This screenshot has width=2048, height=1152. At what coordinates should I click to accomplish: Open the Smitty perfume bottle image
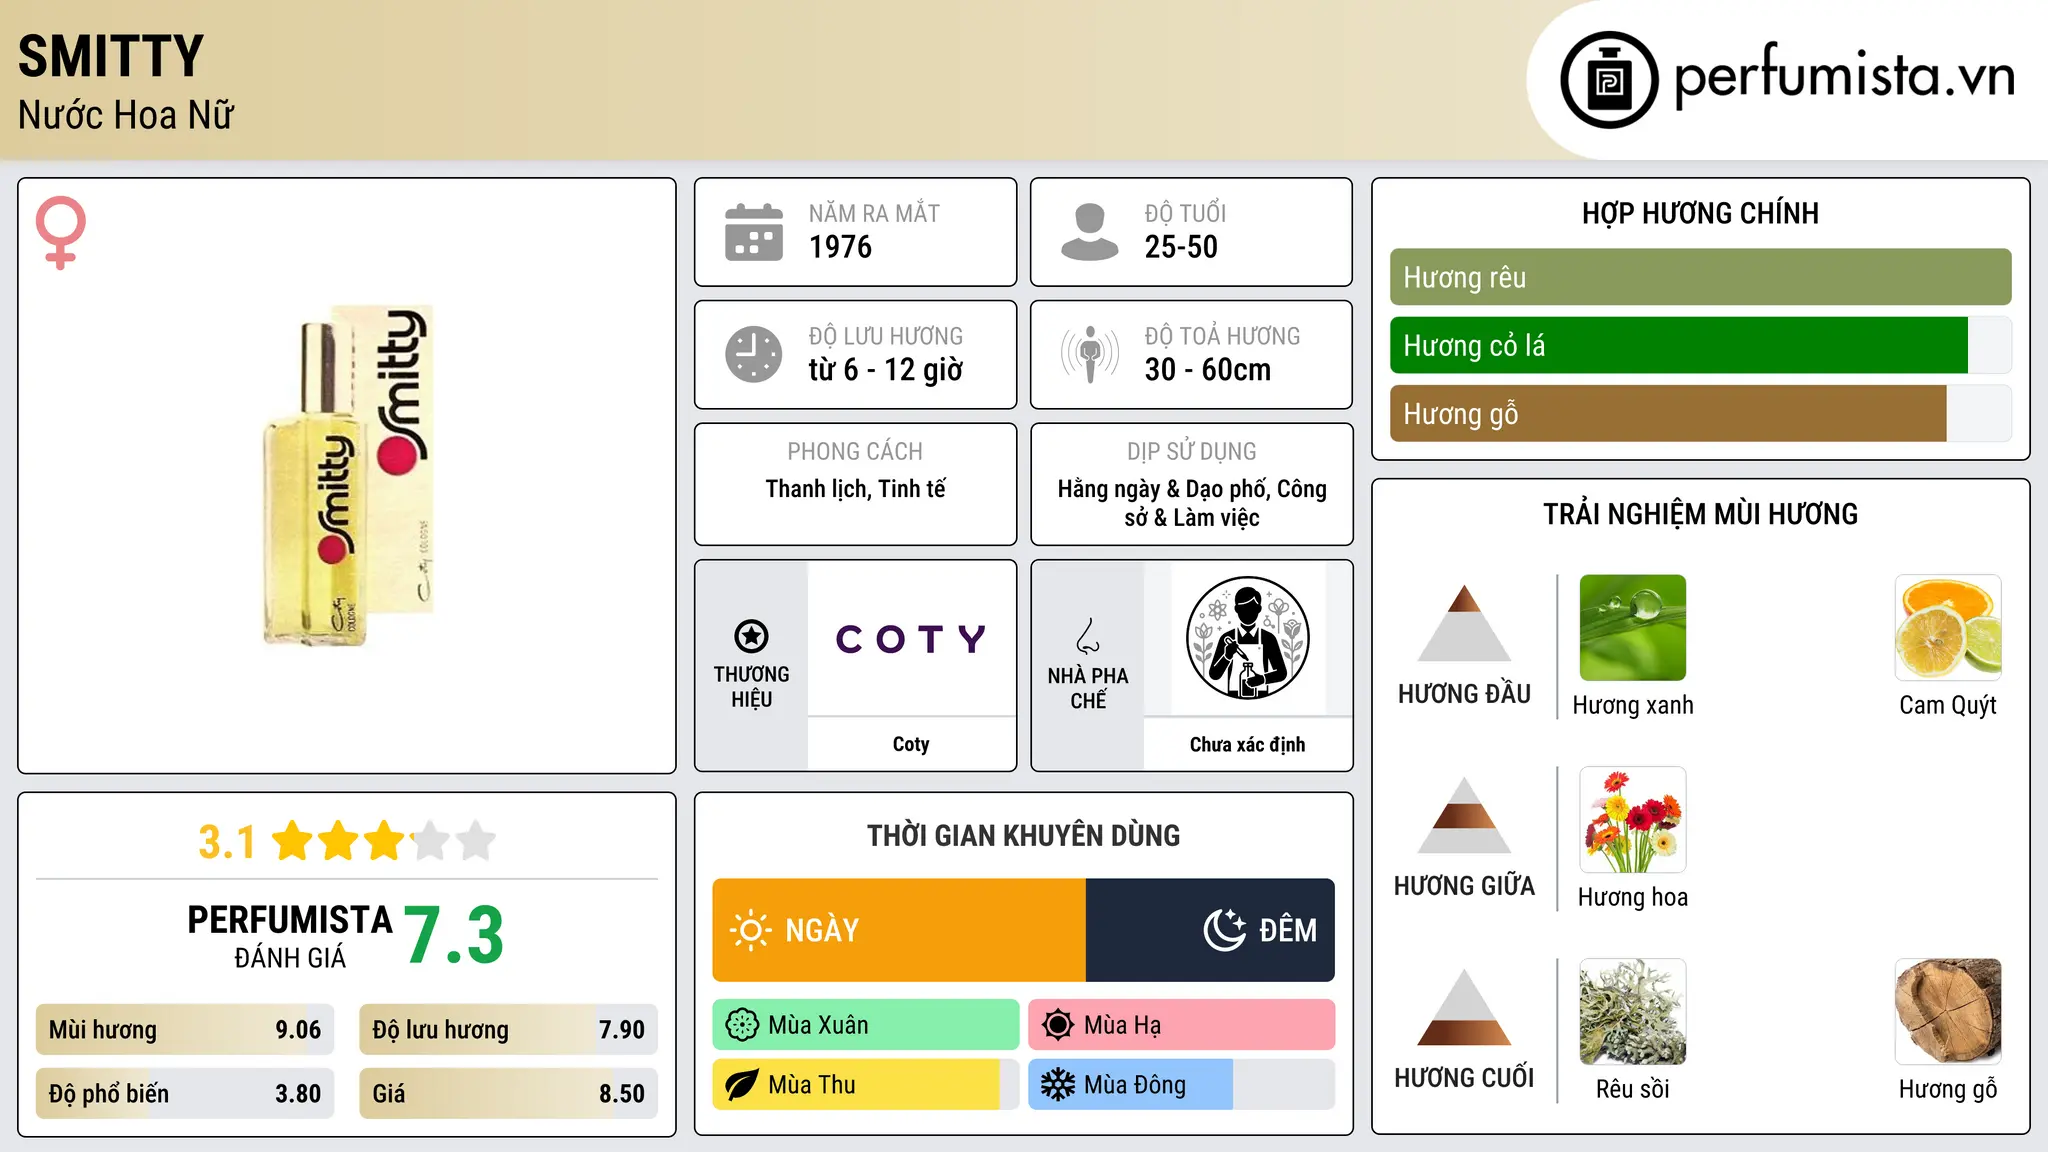pos(348,475)
